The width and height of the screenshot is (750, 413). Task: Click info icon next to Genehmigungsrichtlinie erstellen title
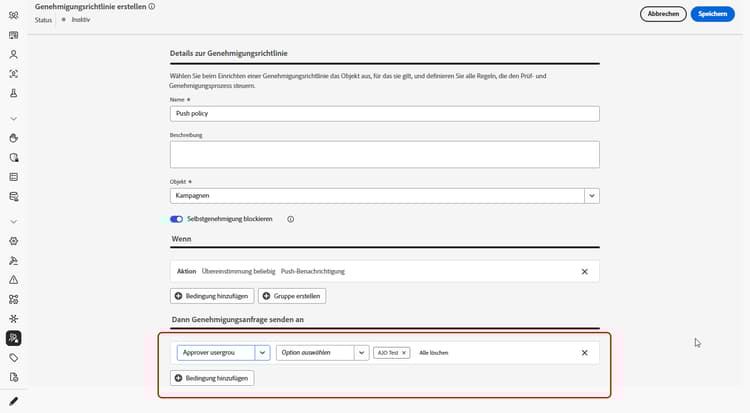coord(152,7)
